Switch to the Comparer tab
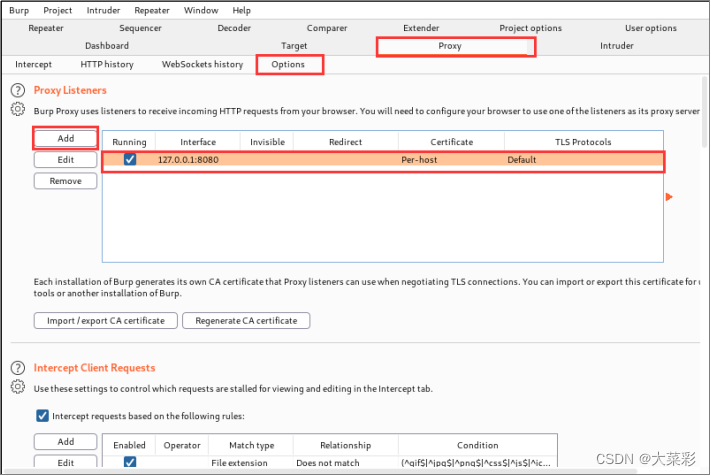The height and width of the screenshot is (476, 711). pyautogui.click(x=327, y=28)
